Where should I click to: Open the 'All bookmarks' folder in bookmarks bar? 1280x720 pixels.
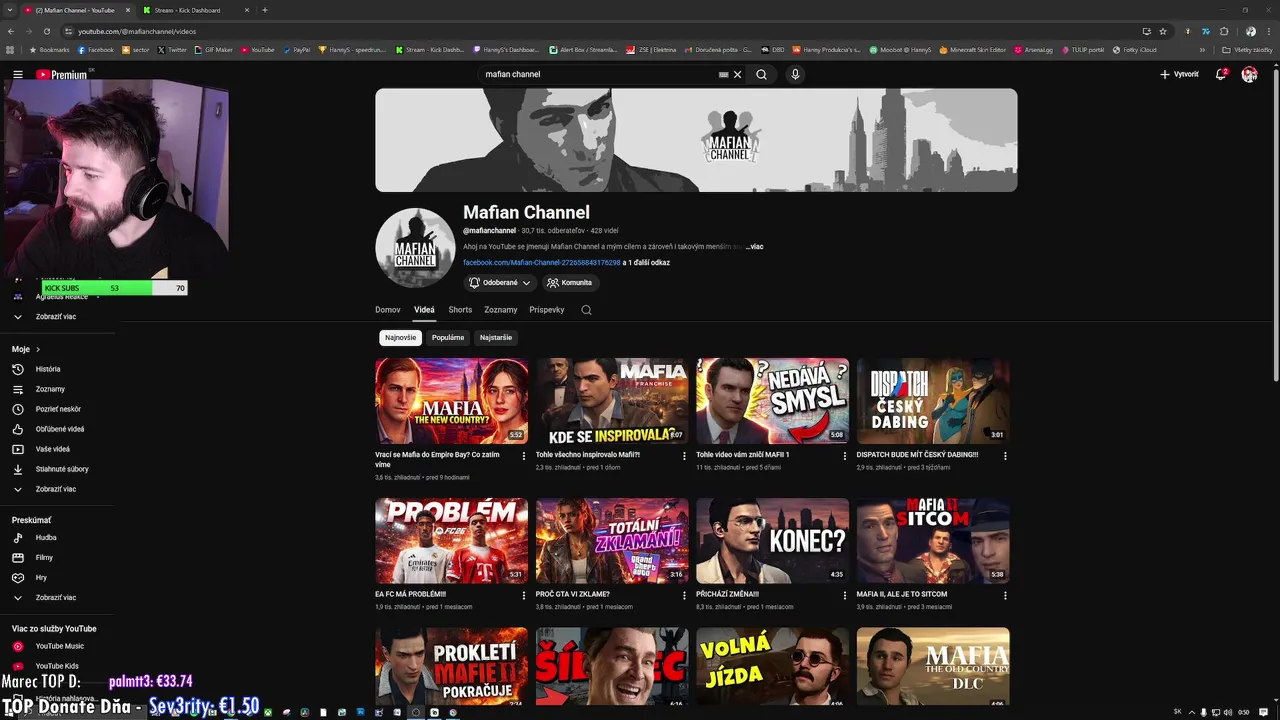1248,49
